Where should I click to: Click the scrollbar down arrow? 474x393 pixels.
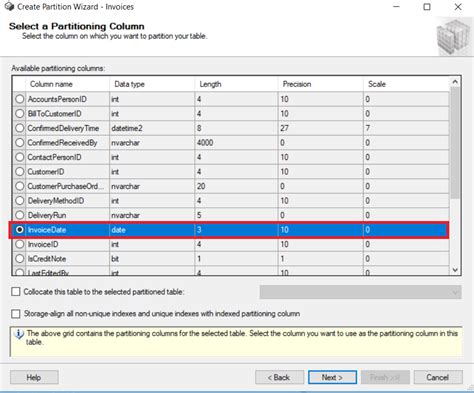tap(455, 270)
